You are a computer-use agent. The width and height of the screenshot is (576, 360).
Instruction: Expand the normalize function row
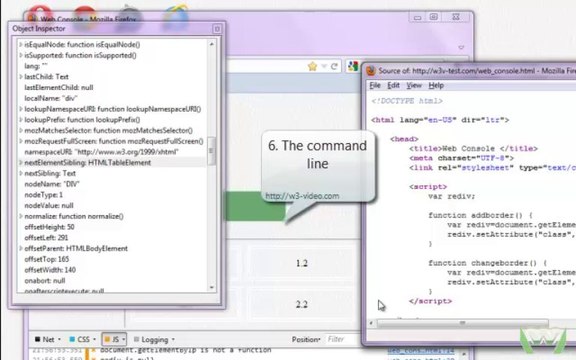click(x=21, y=216)
